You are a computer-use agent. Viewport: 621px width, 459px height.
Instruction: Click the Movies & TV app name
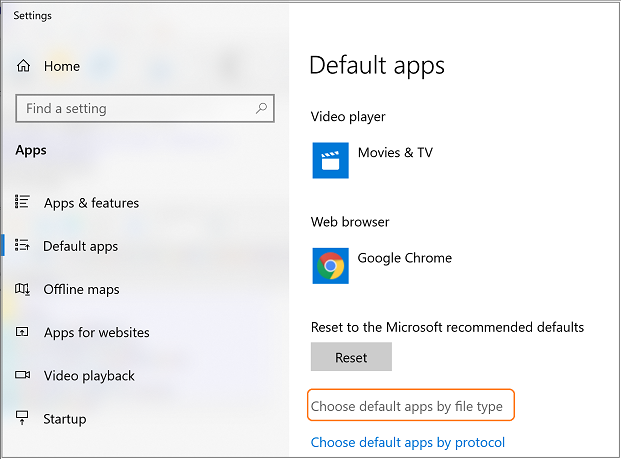pos(395,153)
